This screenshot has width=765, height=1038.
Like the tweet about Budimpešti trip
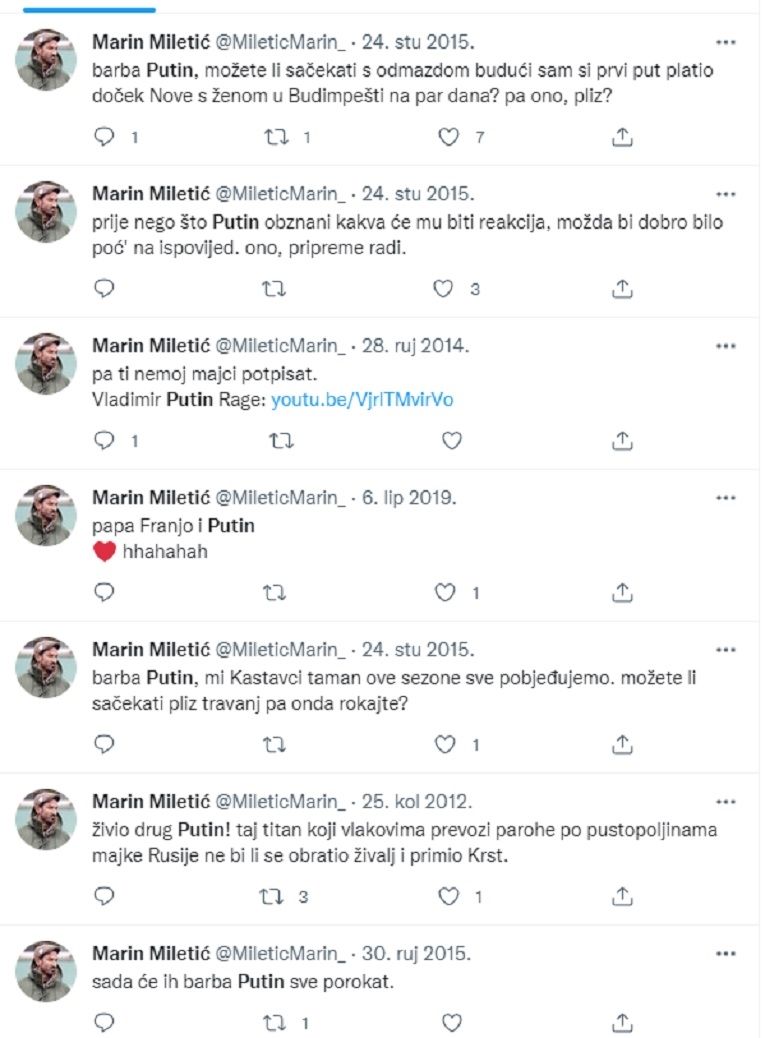tap(451, 137)
